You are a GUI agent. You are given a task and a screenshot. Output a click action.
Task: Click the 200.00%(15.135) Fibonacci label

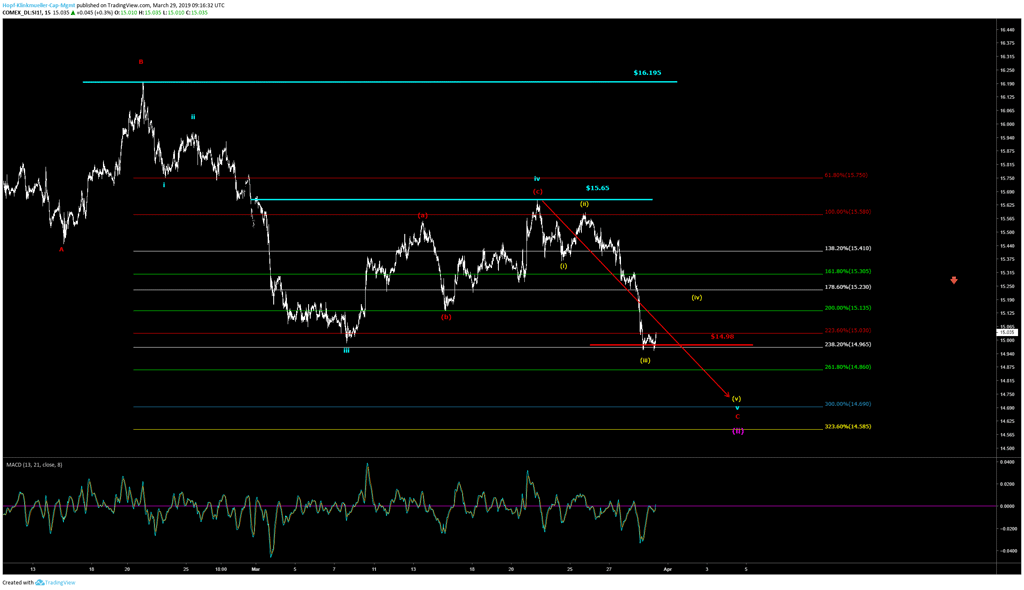tap(848, 308)
